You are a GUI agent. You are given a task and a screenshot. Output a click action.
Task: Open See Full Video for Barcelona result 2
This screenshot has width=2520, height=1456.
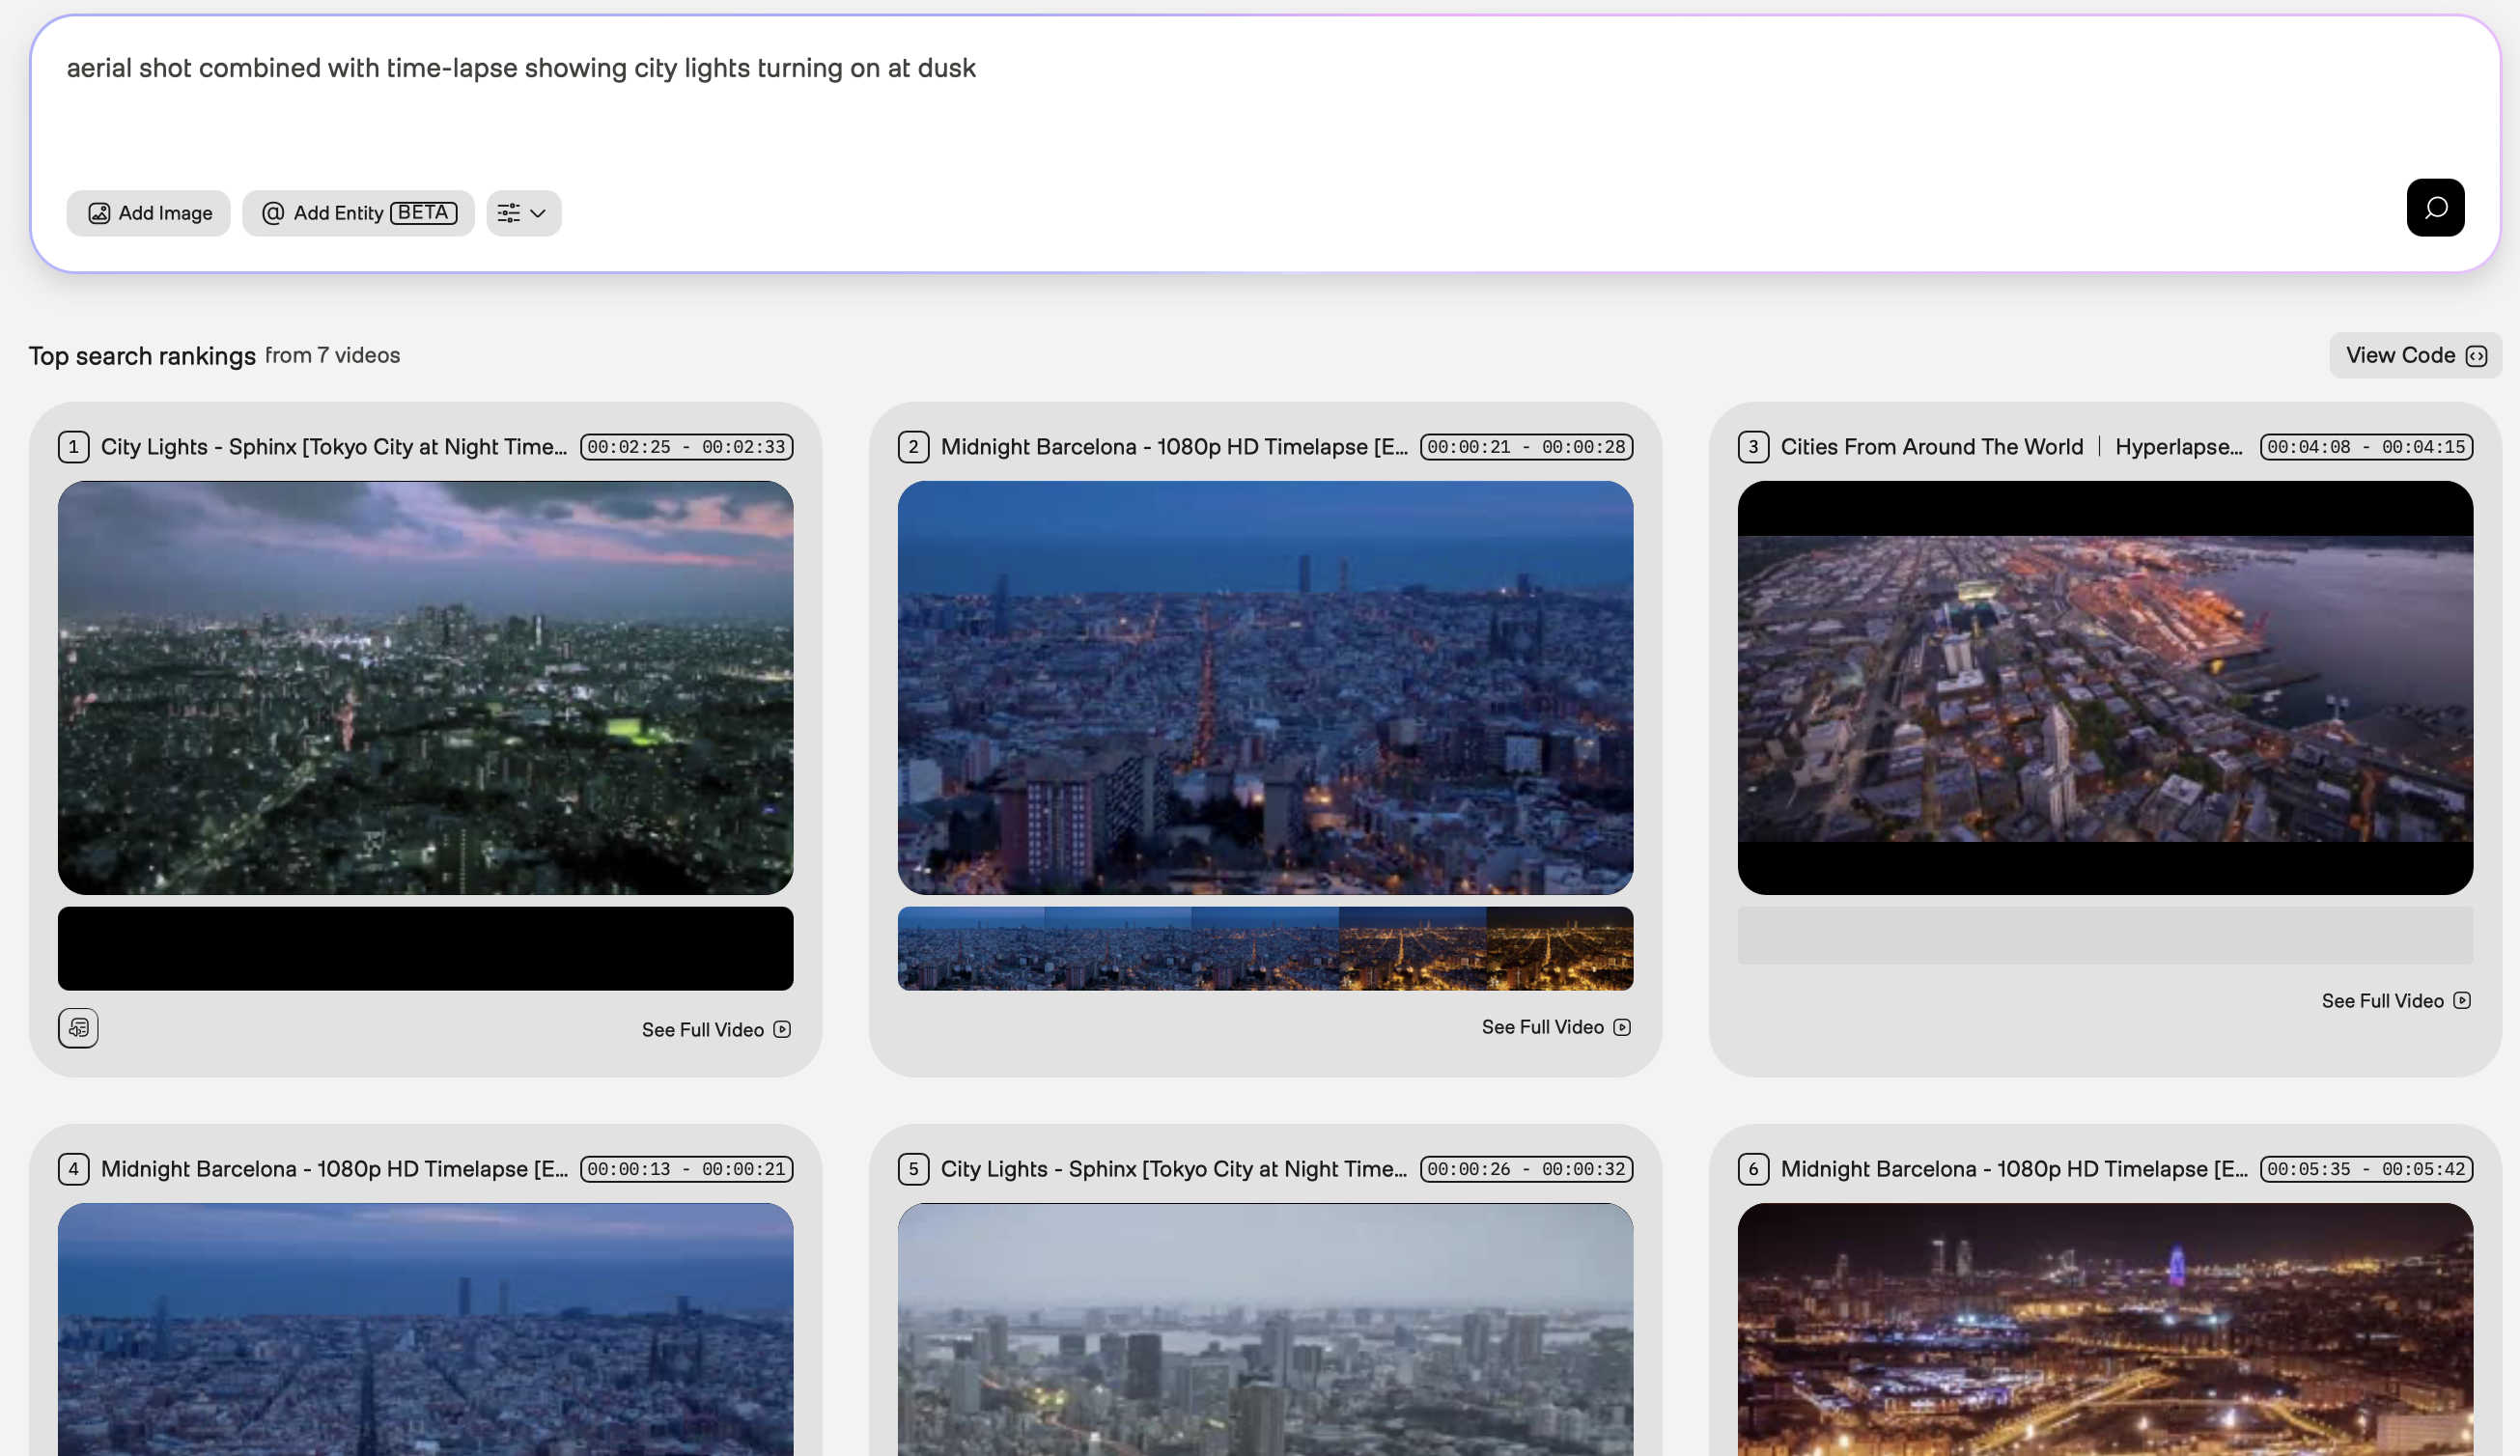(x=1555, y=1027)
